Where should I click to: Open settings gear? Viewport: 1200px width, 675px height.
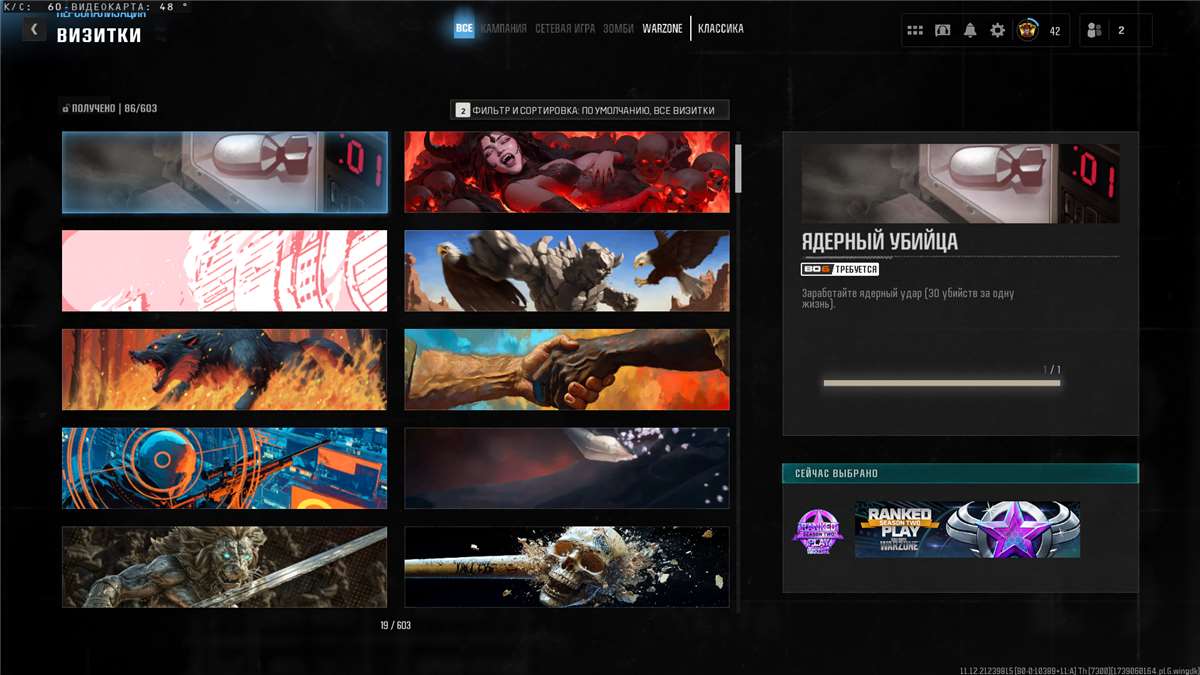tap(997, 31)
